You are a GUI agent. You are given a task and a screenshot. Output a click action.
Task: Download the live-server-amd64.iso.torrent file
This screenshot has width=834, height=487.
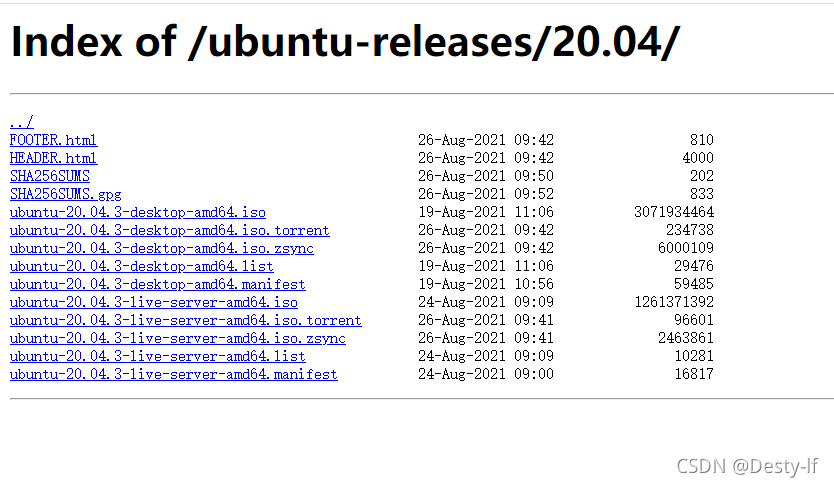click(x=186, y=320)
